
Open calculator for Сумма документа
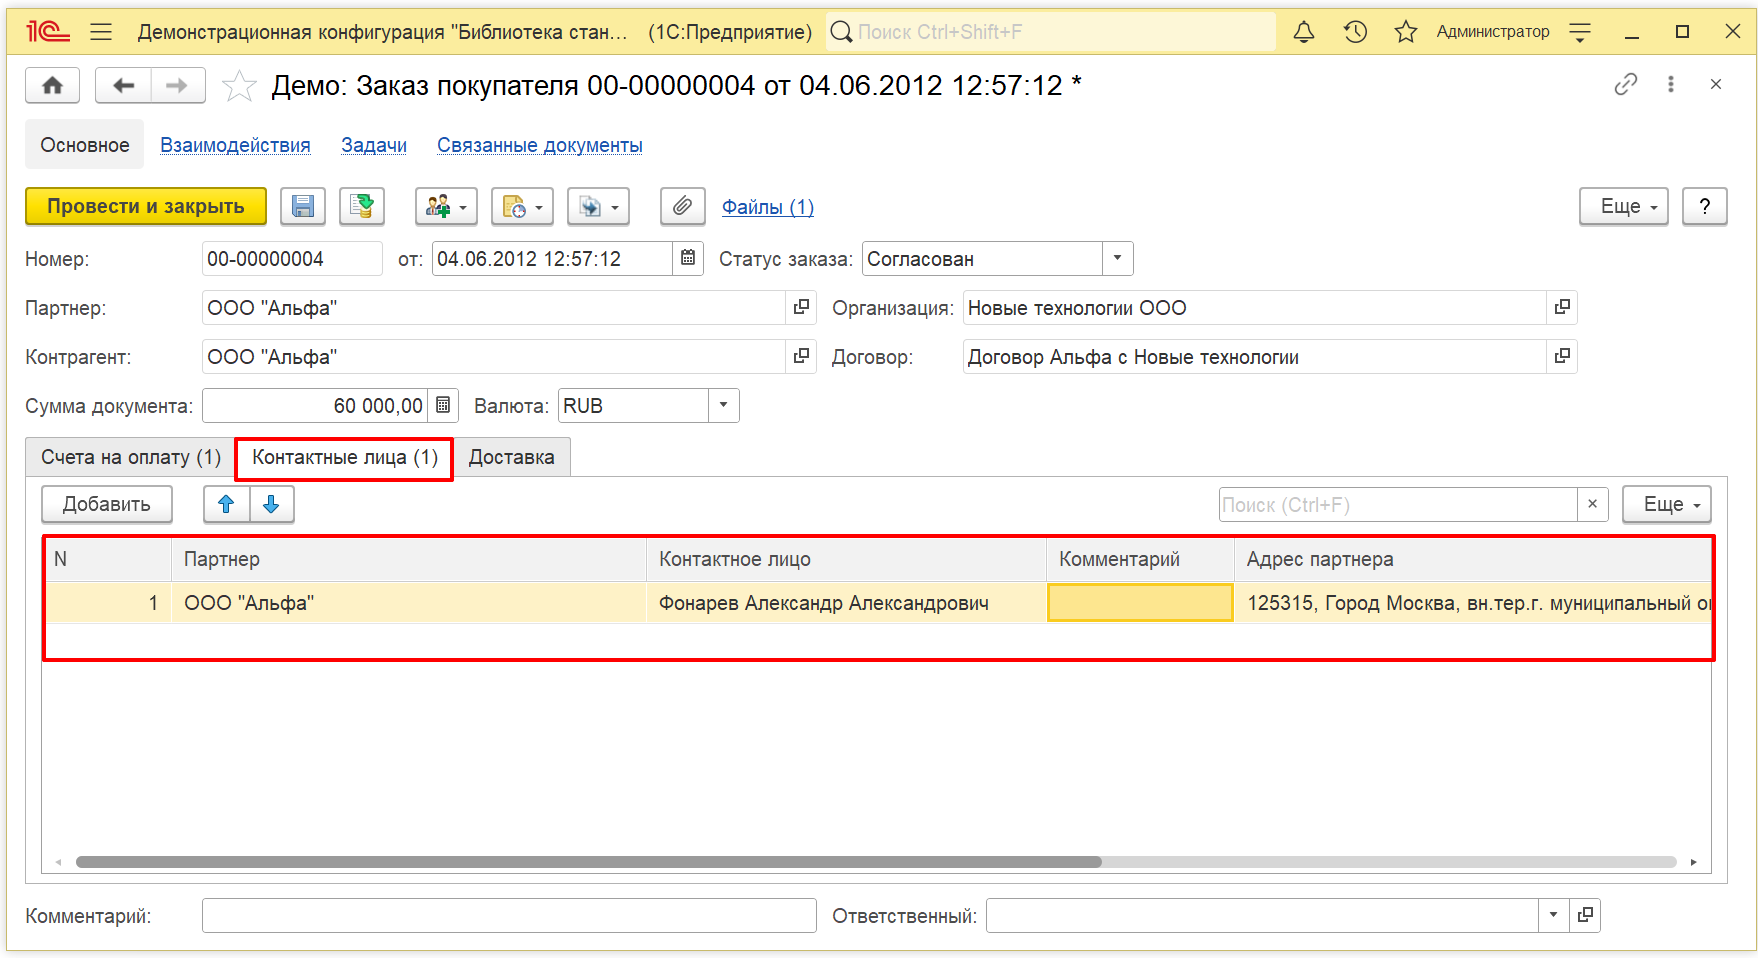click(x=443, y=406)
